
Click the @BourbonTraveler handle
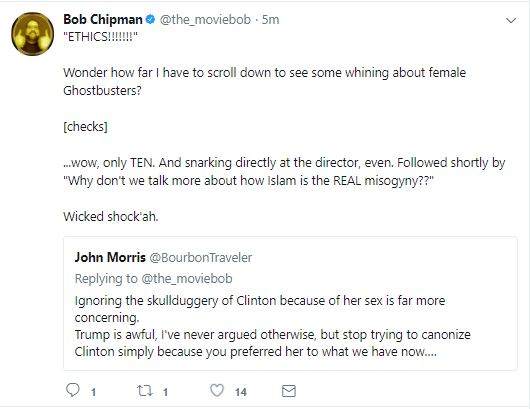pos(201,258)
